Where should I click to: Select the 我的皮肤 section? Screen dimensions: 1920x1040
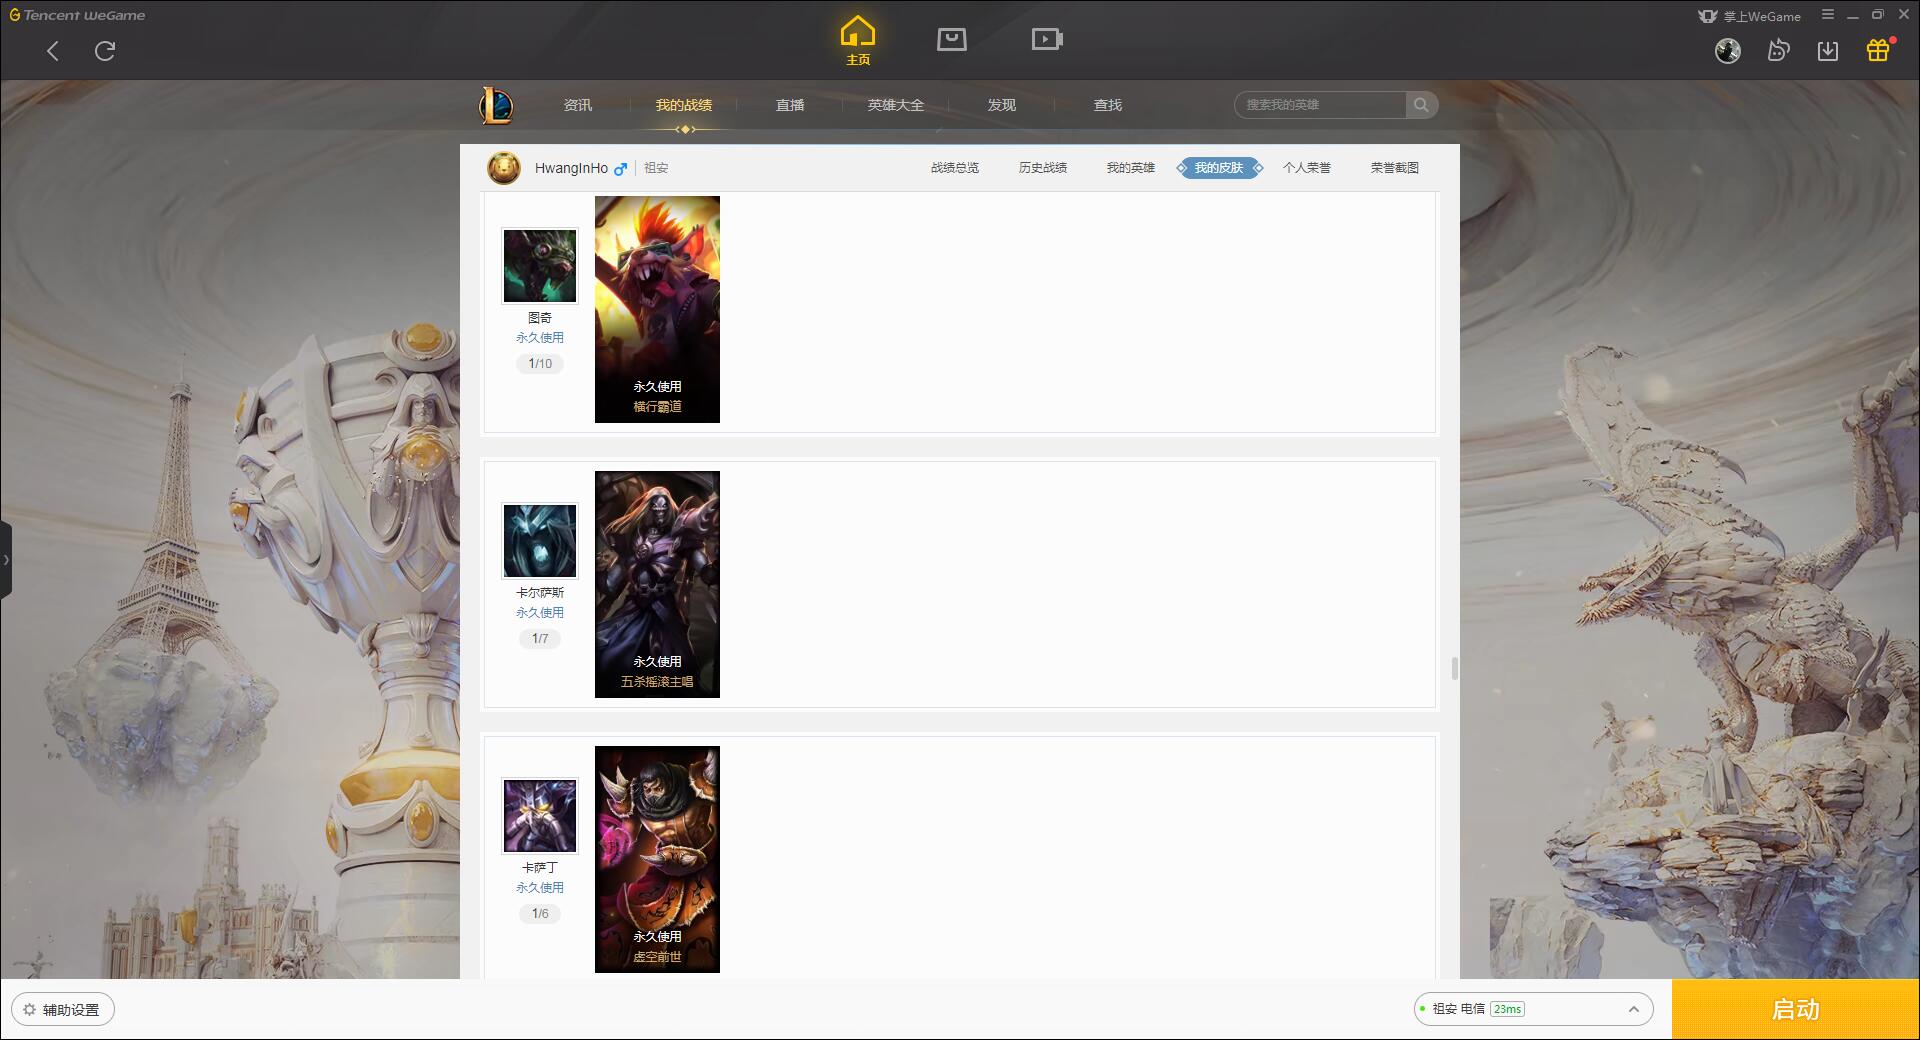pos(1219,168)
